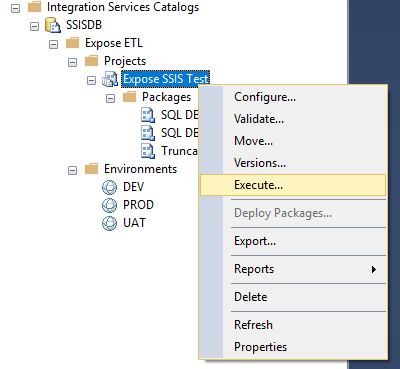Click the Expose SSIS Test project icon
The width and height of the screenshot is (400, 369).
coord(110,79)
